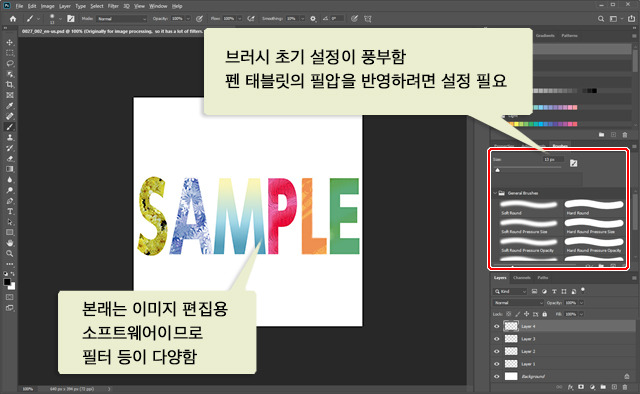Click the Change Screen Mode icon

[10, 308]
